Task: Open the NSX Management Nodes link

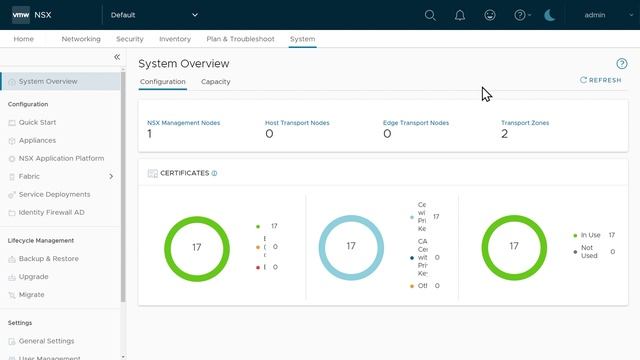Action: pos(184,123)
